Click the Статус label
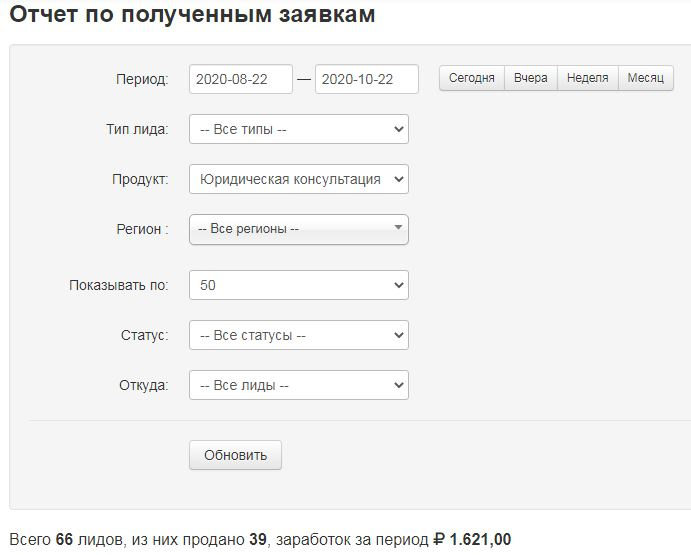 [x=144, y=335]
